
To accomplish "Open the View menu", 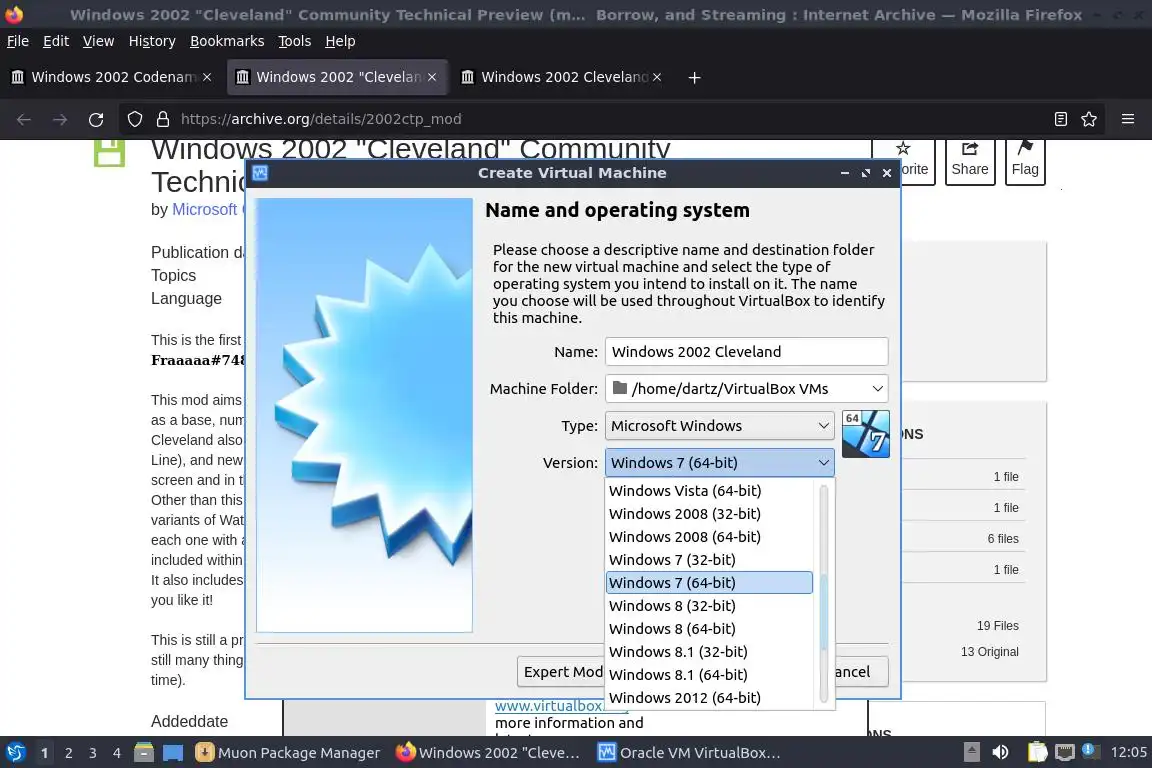I will pos(98,41).
